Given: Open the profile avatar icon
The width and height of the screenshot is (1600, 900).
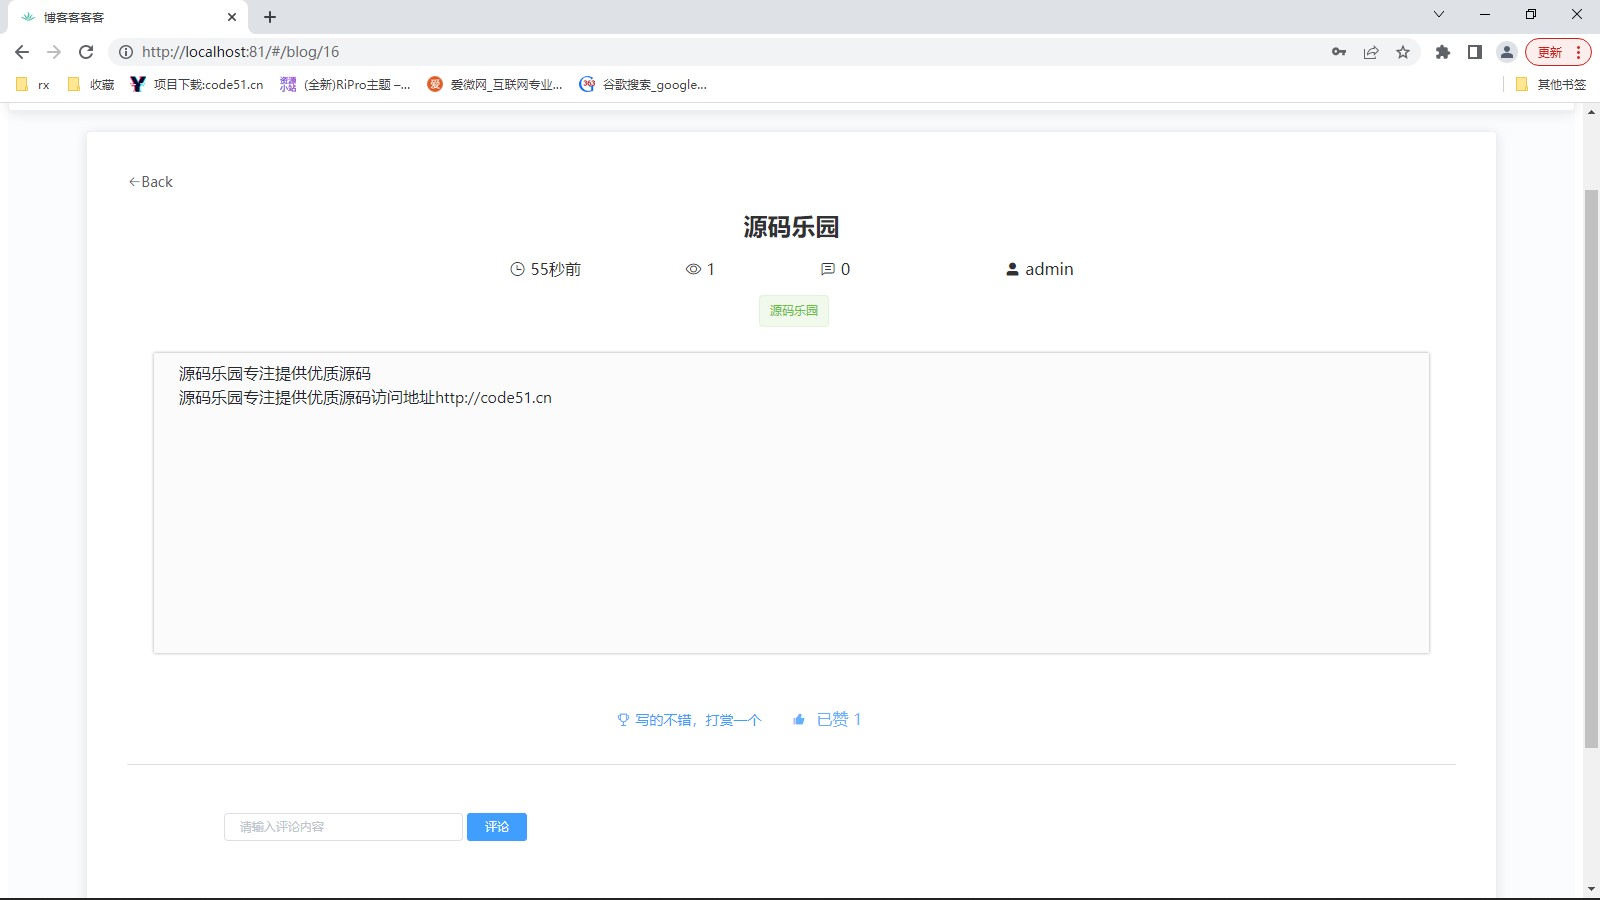Looking at the screenshot, I should [x=1507, y=52].
